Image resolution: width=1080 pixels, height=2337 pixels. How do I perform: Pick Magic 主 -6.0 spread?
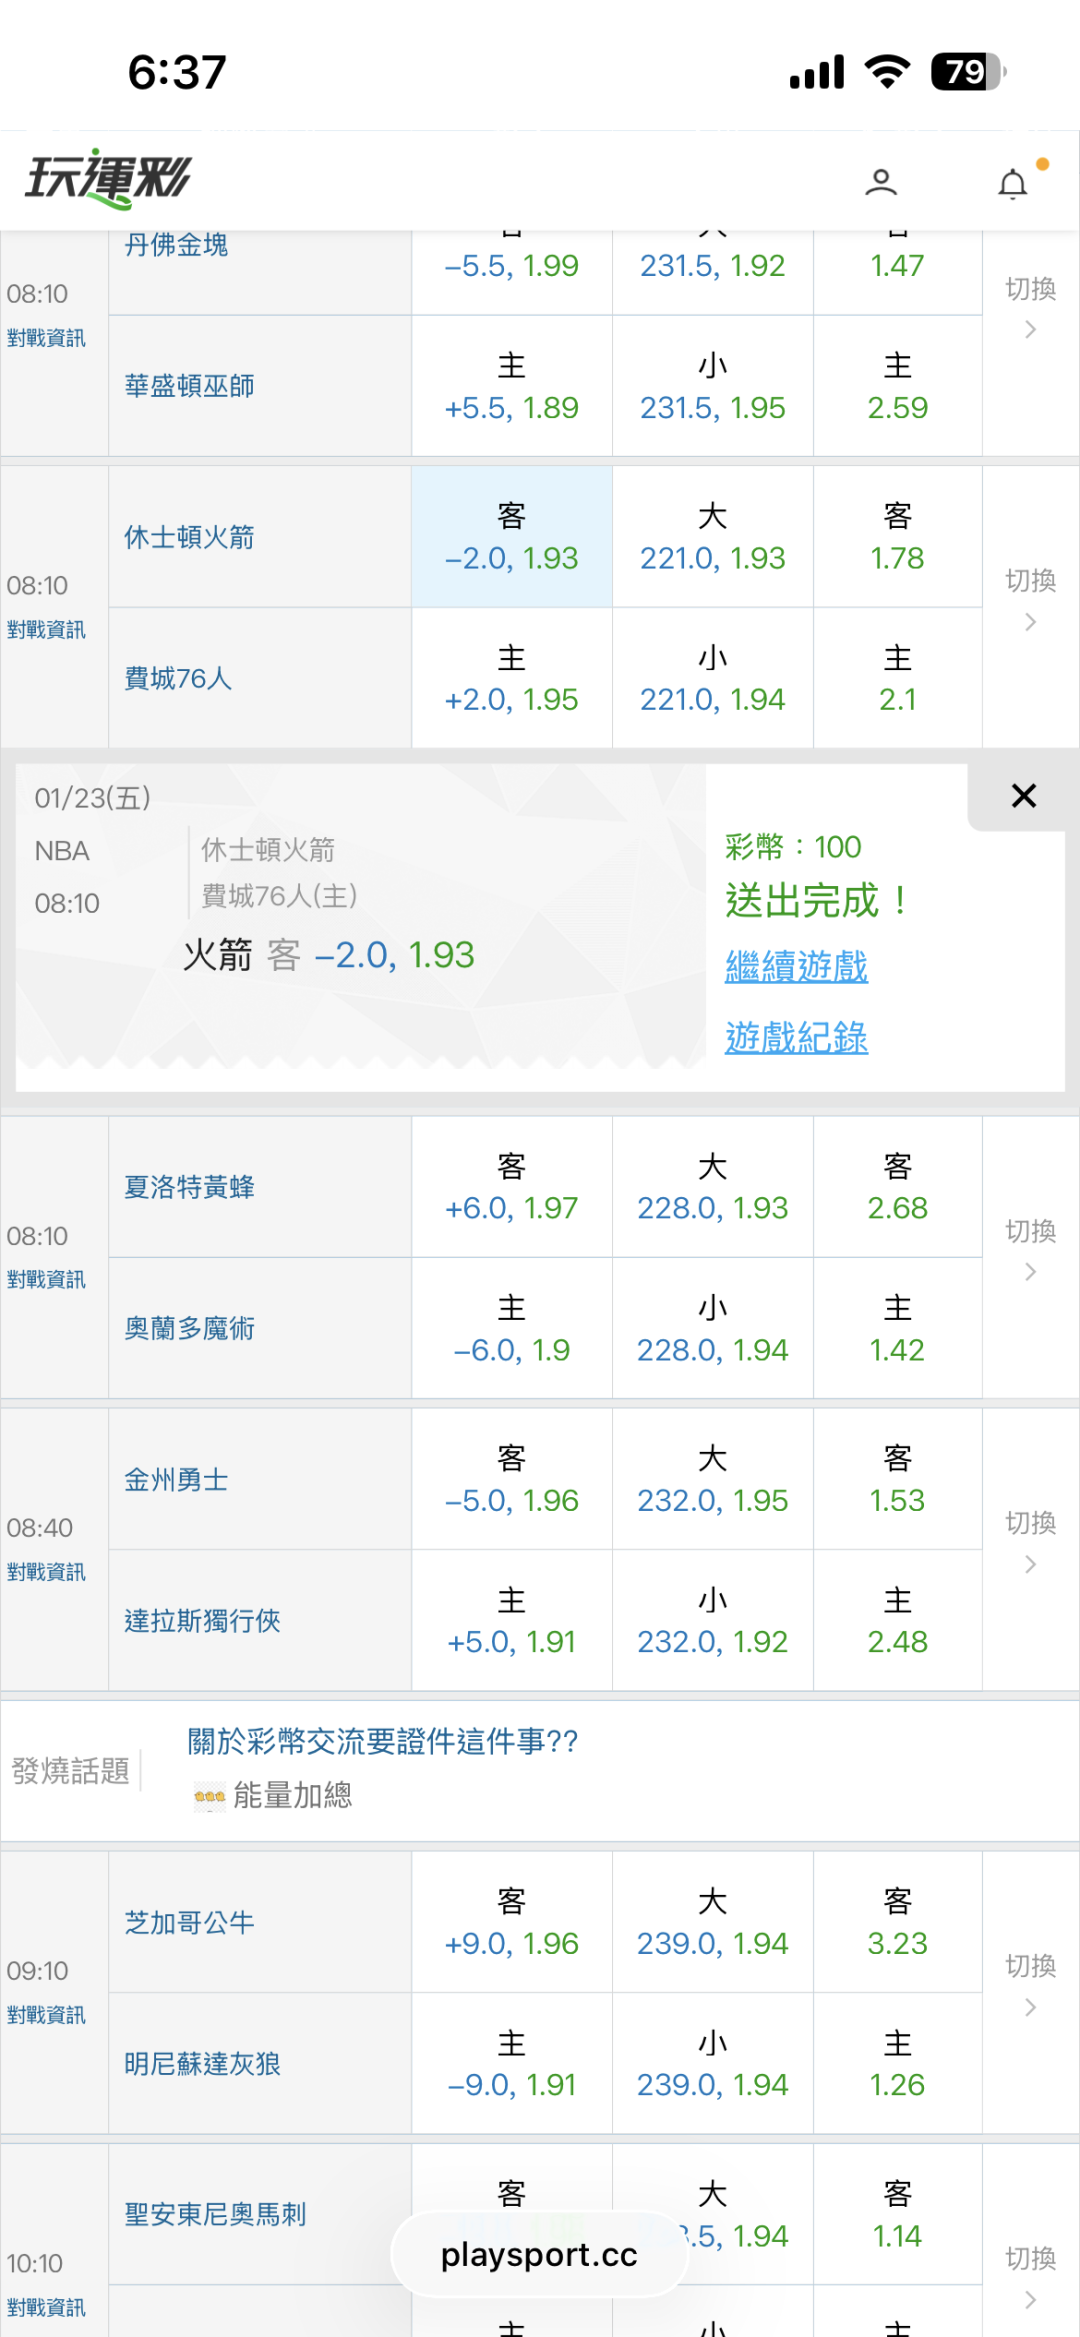click(512, 1329)
